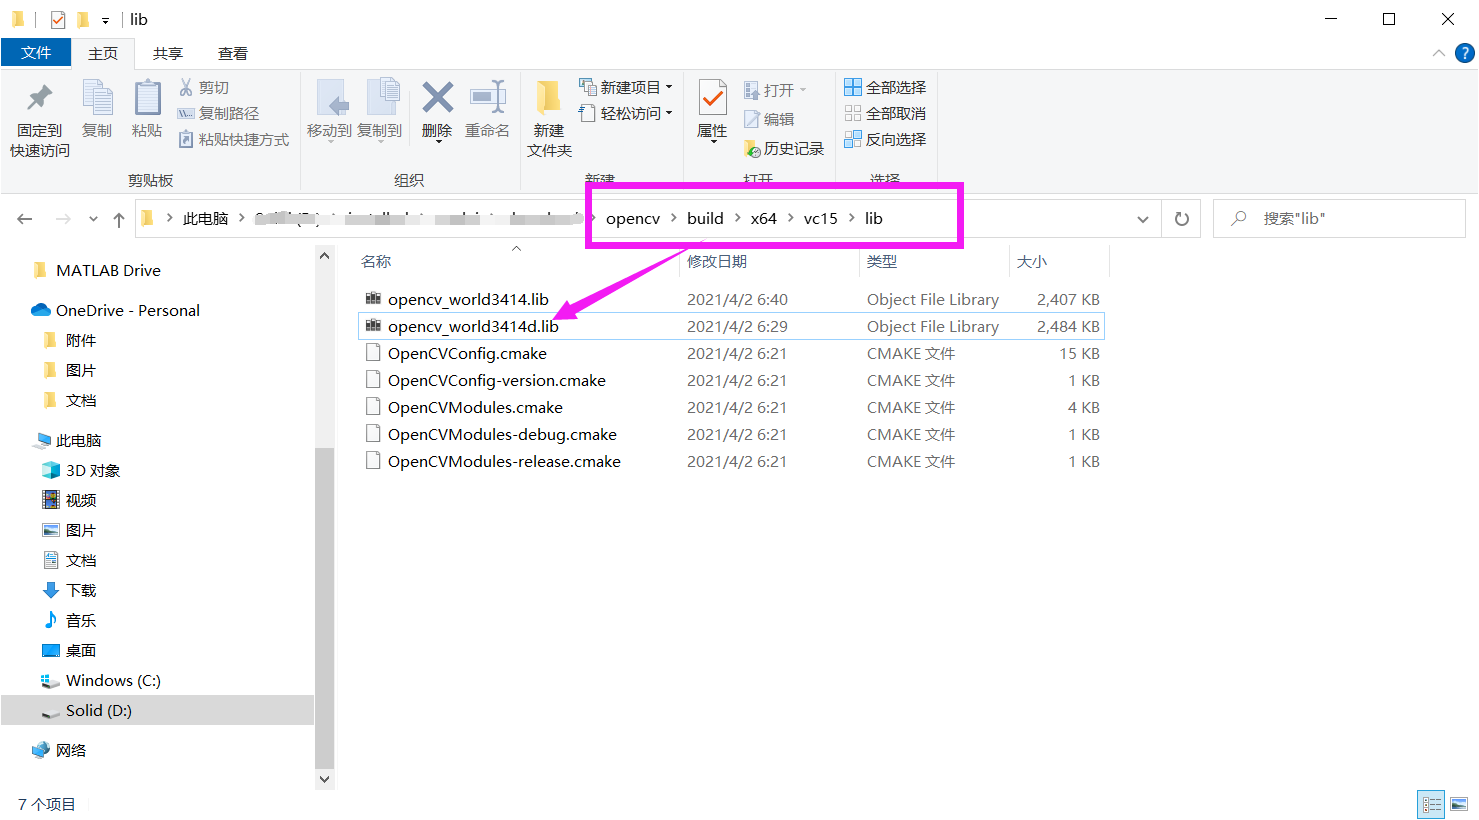Open the 新建项目 dropdown arrow
The height and width of the screenshot is (820, 1479).
coord(668,86)
